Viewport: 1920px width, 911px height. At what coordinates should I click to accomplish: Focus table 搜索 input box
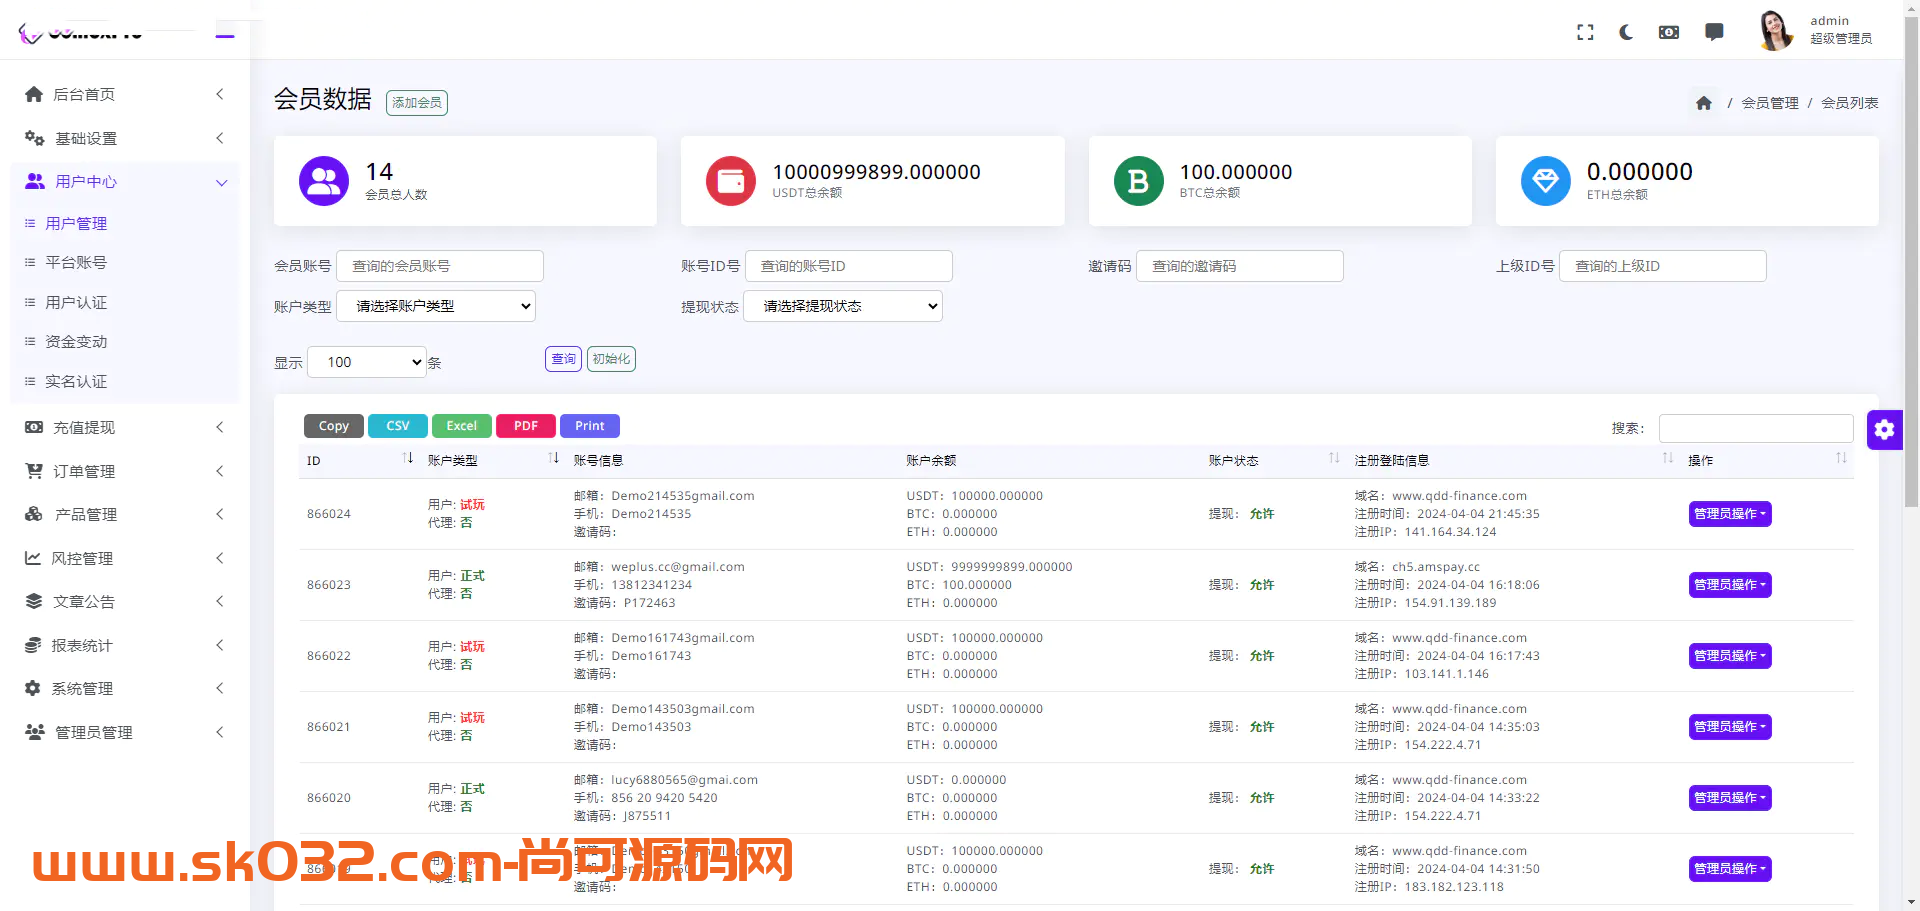tap(1756, 428)
